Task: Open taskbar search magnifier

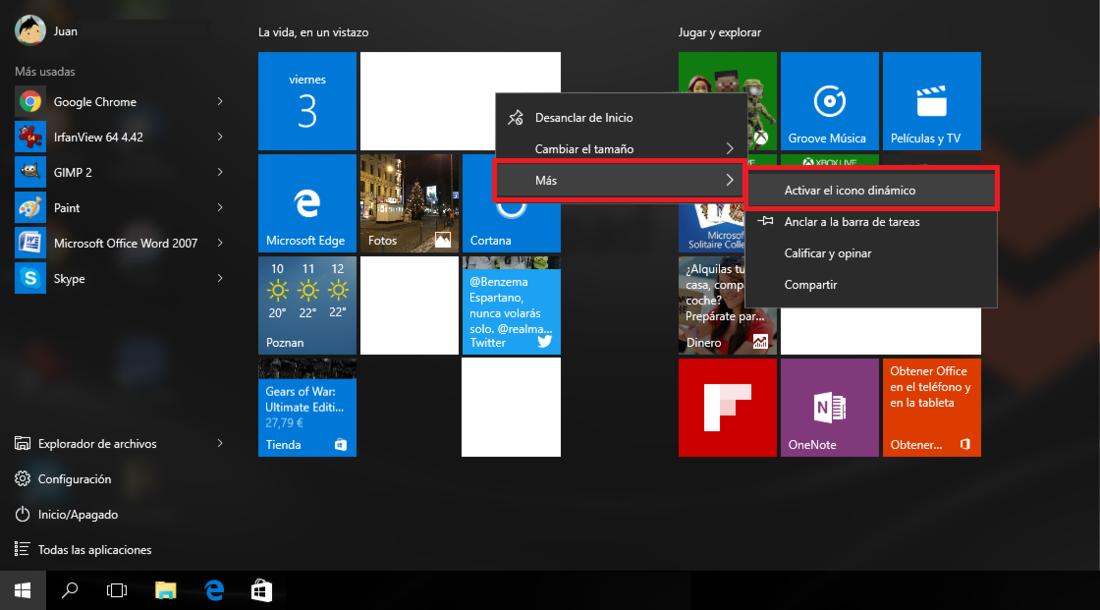Action: pos(69,590)
